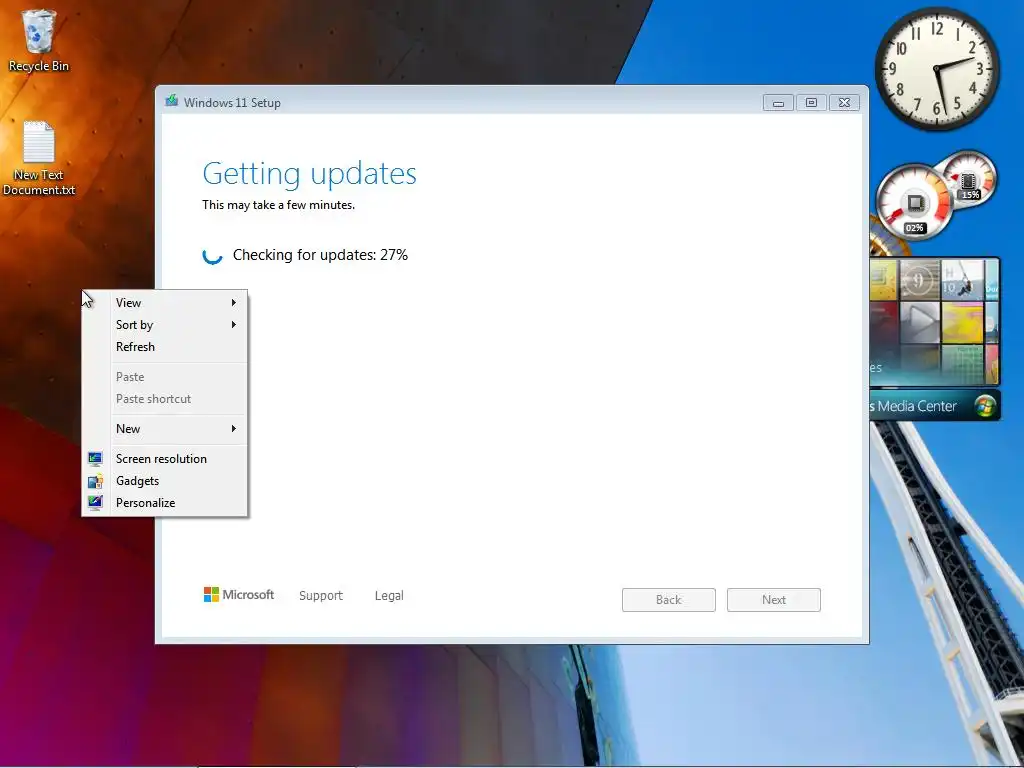Choose New in the context menu

[165, 428]
